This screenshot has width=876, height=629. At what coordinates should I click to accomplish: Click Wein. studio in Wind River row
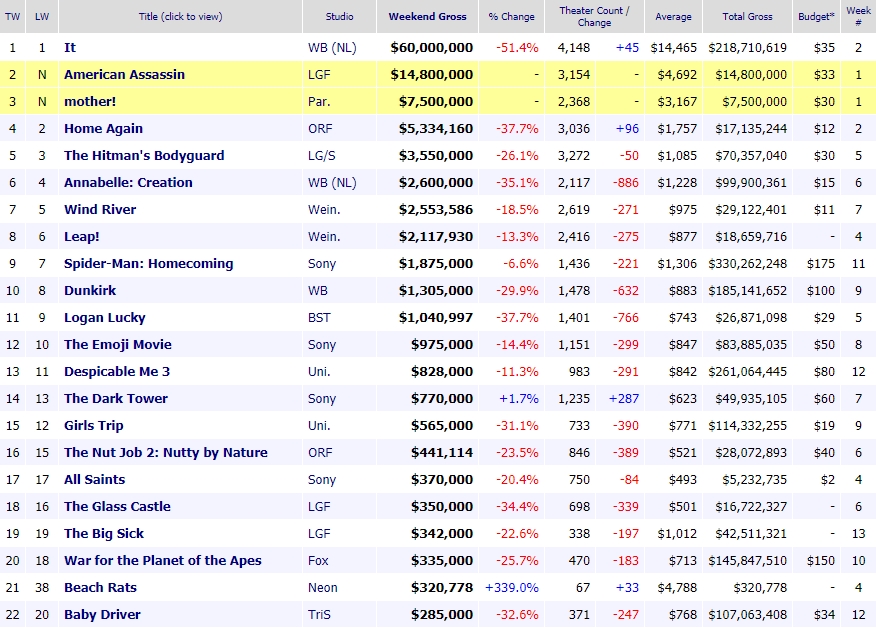coord(324,209)
